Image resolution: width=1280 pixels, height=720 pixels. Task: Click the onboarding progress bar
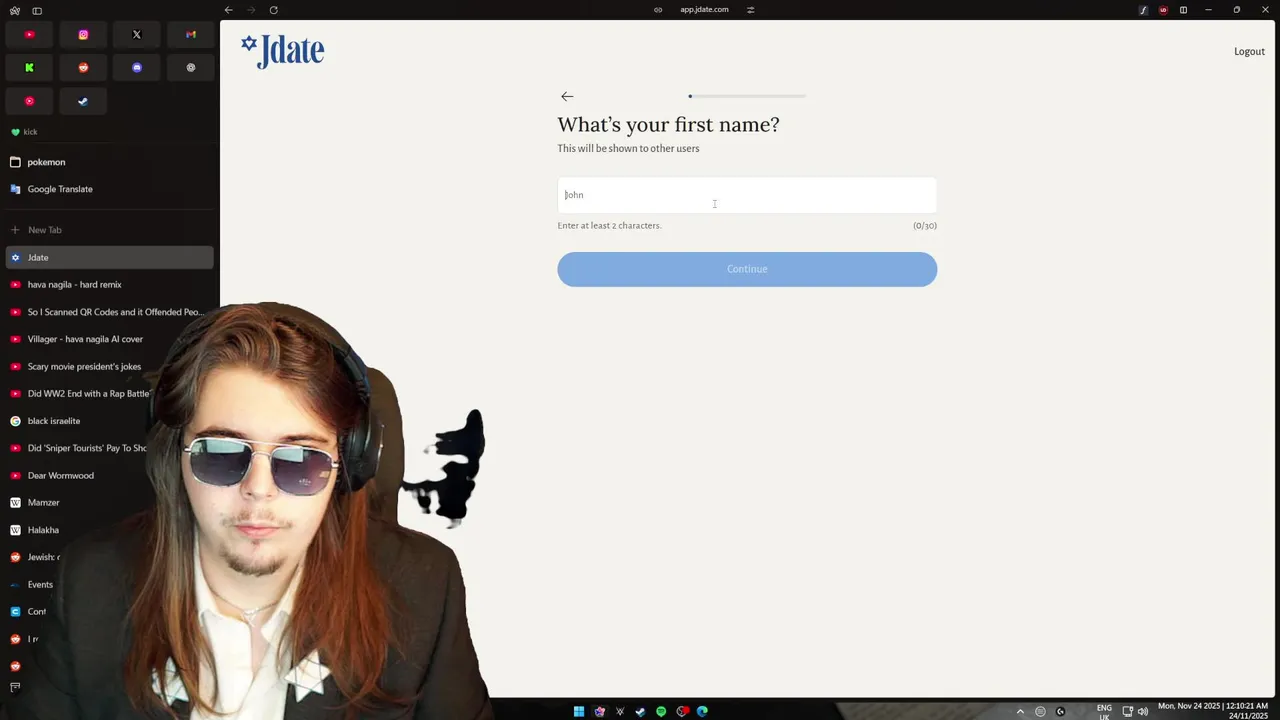click(x=747, y=96)
